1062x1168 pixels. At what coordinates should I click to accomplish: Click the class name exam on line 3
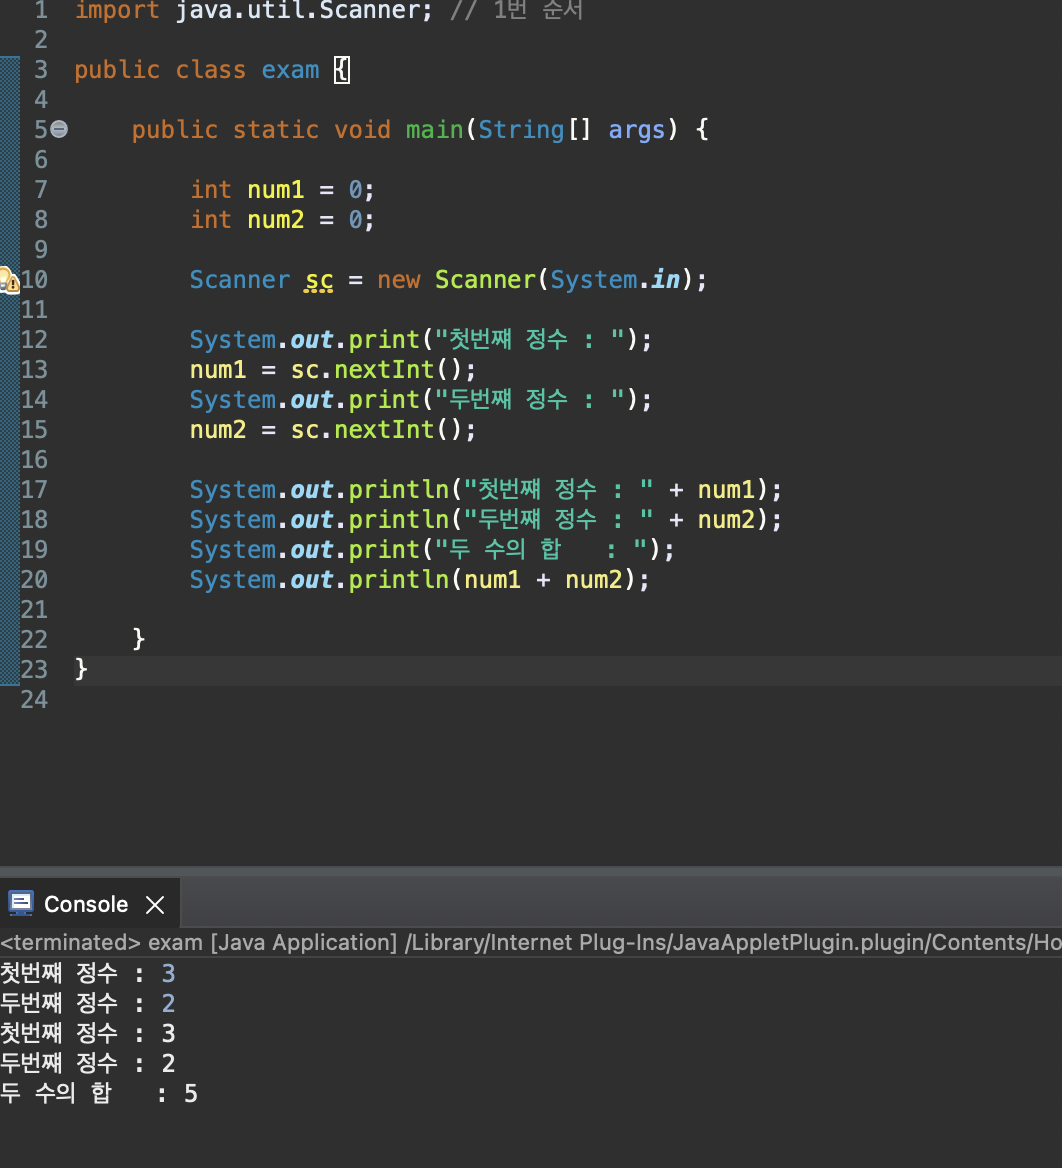(x=290, y=70)
